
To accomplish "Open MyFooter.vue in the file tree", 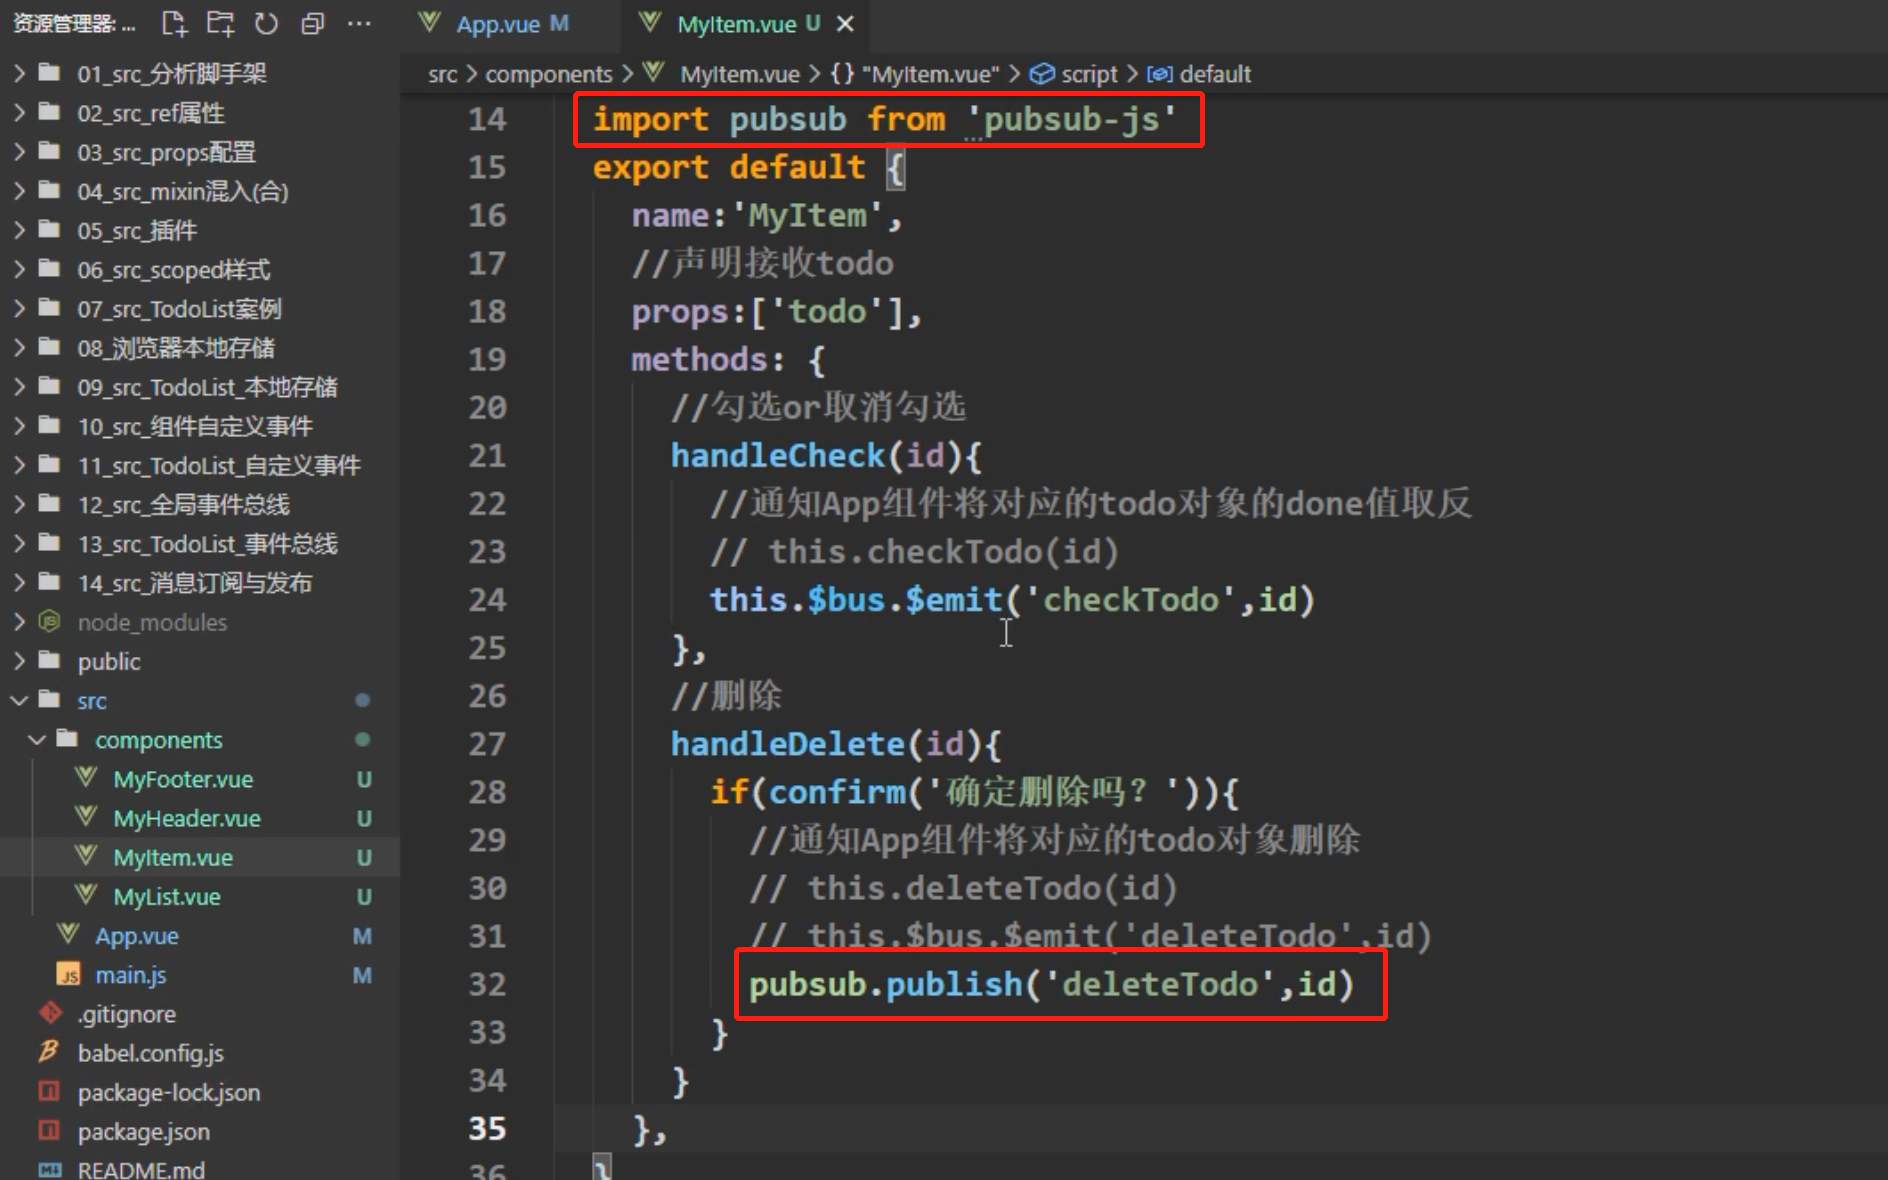I will click(x=183, y=779).
